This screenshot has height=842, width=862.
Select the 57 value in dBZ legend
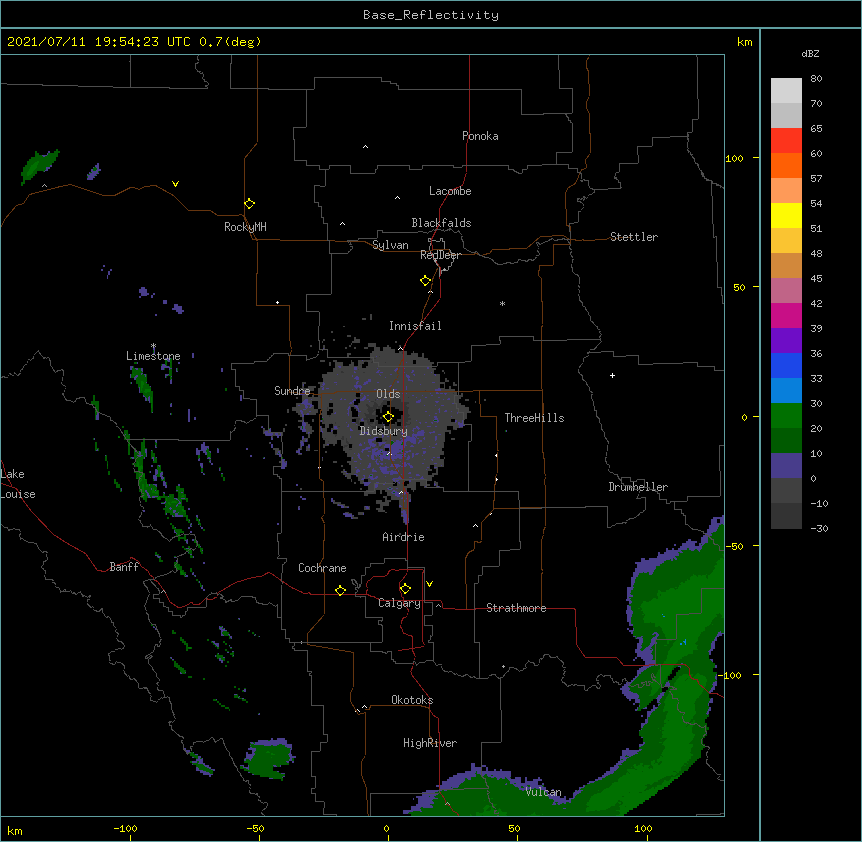[x=816, y=179]
